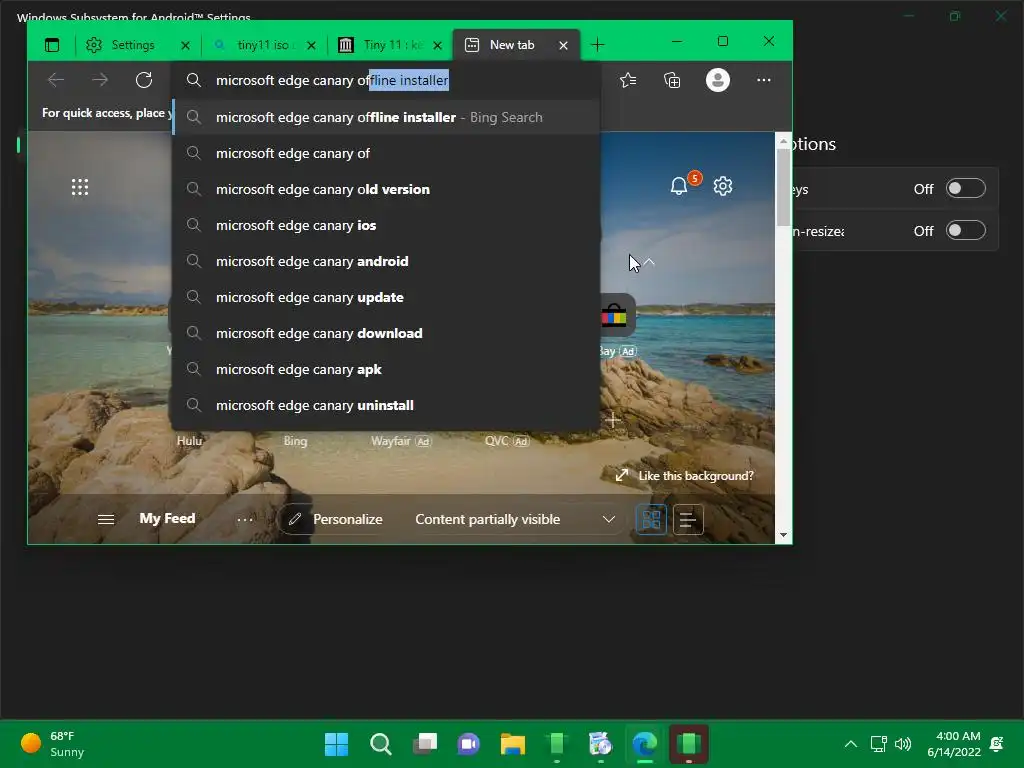Choose suggestion 'microsoft edge canary download'
The width and height of the screenshot is (1024, 768).
point(387,334)
